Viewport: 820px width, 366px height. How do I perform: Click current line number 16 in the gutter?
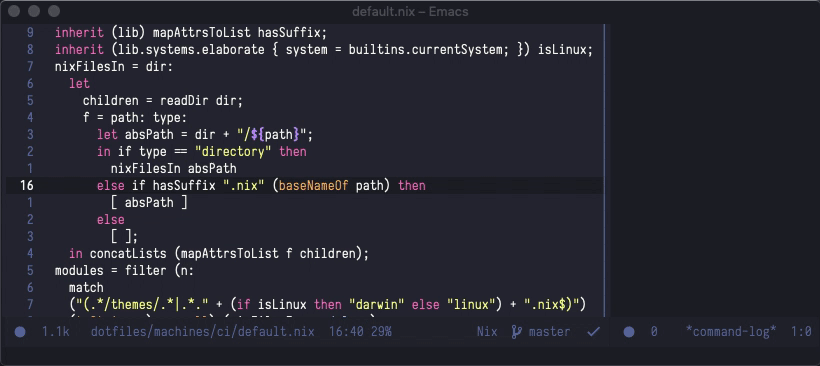coord(26,186)
